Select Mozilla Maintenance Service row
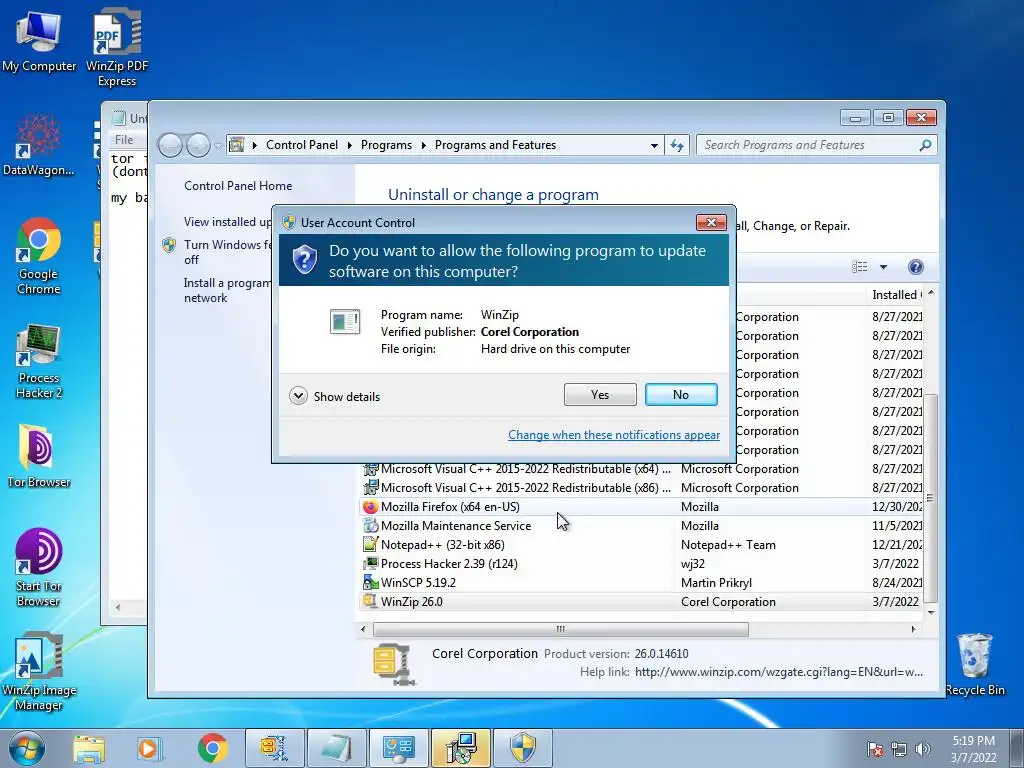Viewport: 1024px width, 768px height. [641, 526]
